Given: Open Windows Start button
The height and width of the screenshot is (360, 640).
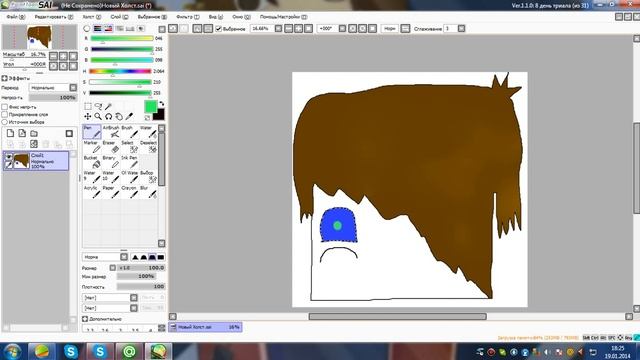Looking at the screenshot, I should coord(12,351).
